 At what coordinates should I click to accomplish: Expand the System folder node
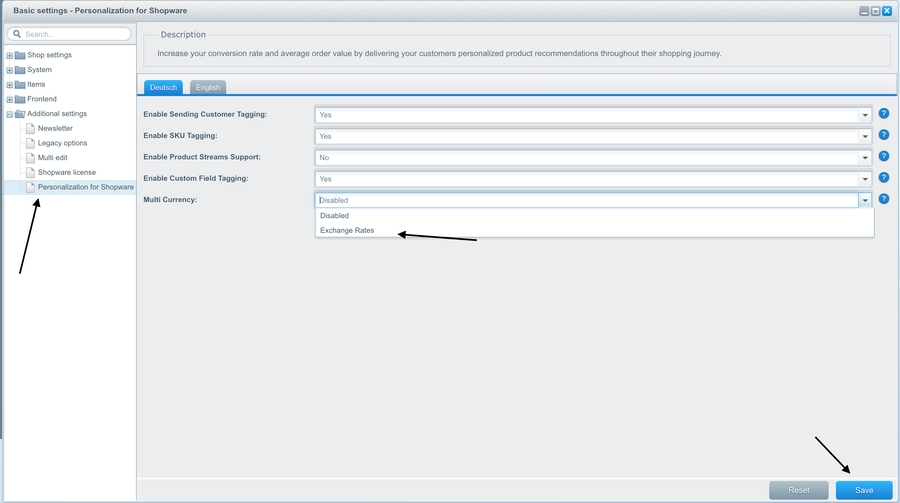pyautogui.click(x=10, y=70)
